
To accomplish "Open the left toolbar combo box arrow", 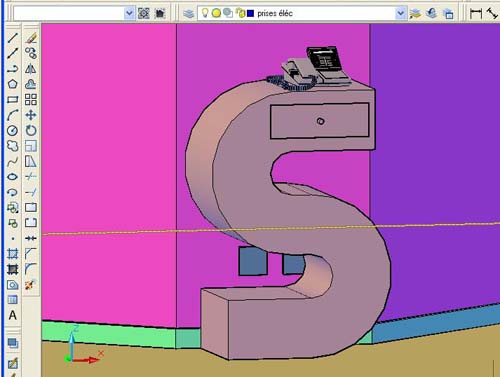I will coord(129,13).
